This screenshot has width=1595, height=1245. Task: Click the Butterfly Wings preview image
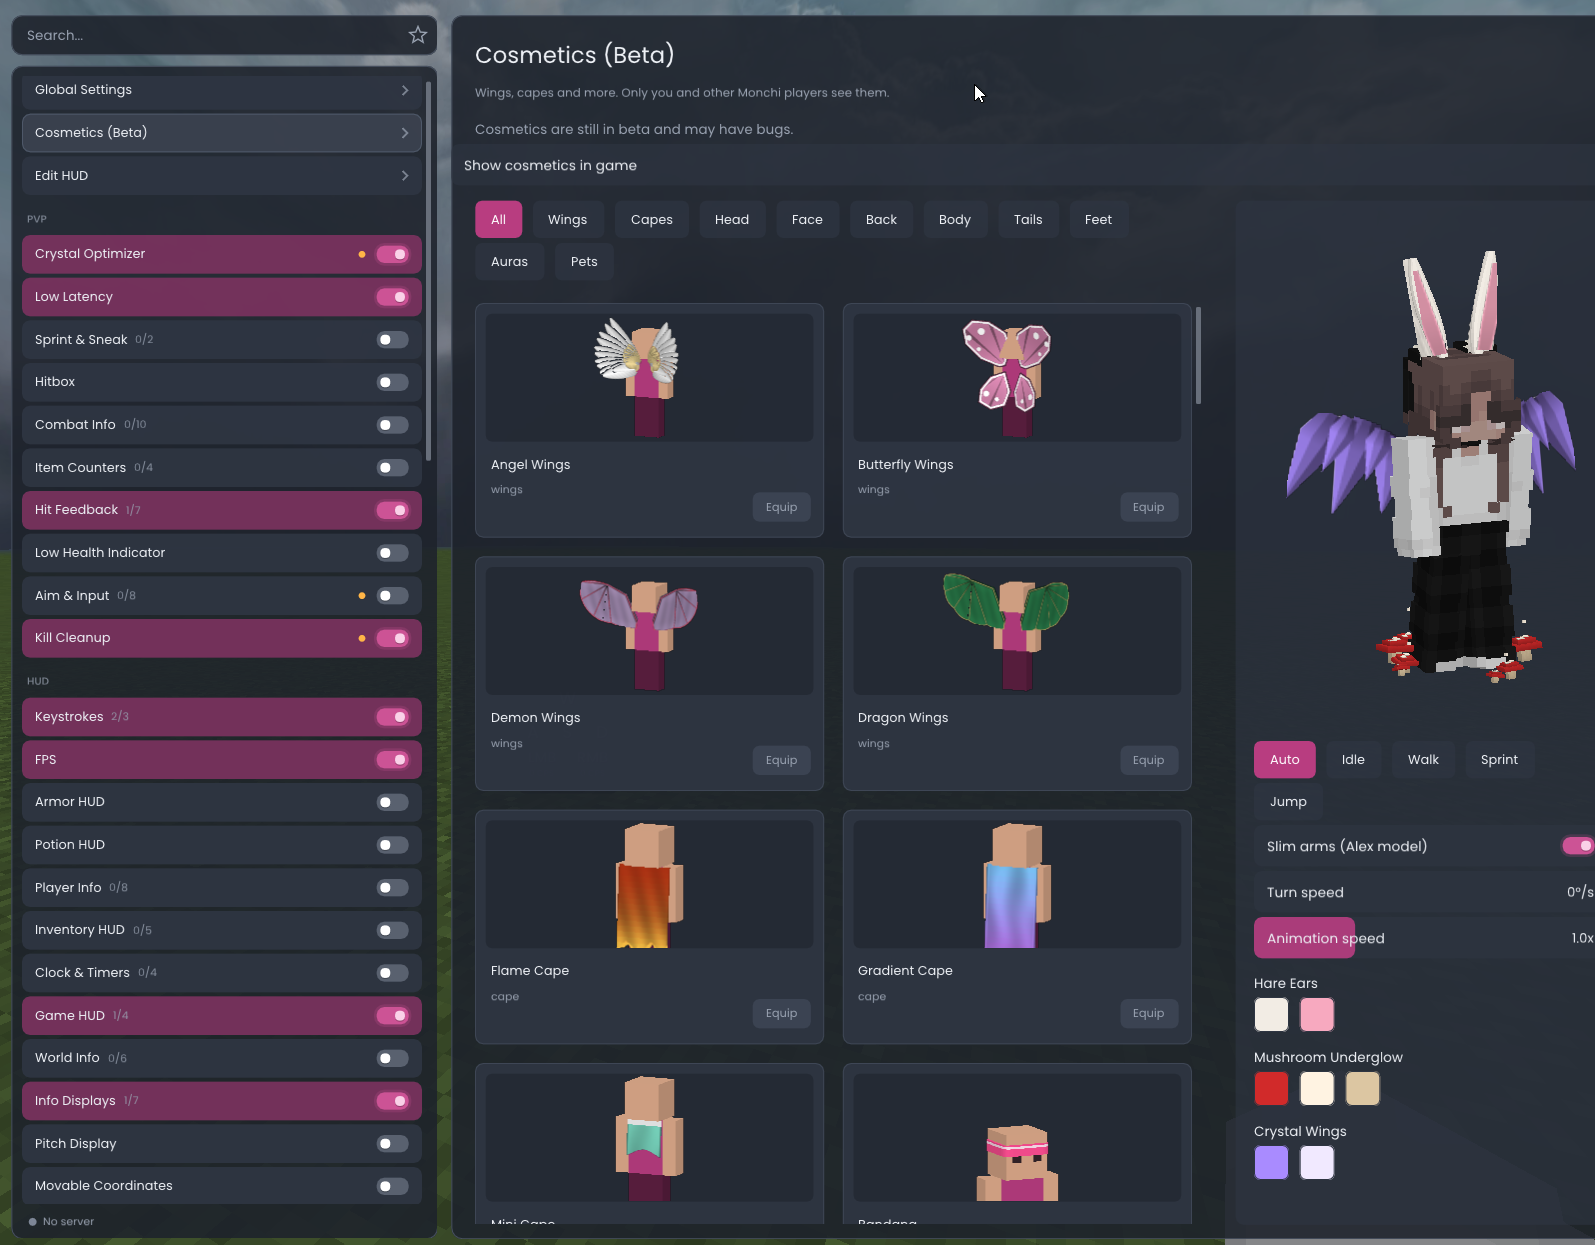(x=1016, y=377)
